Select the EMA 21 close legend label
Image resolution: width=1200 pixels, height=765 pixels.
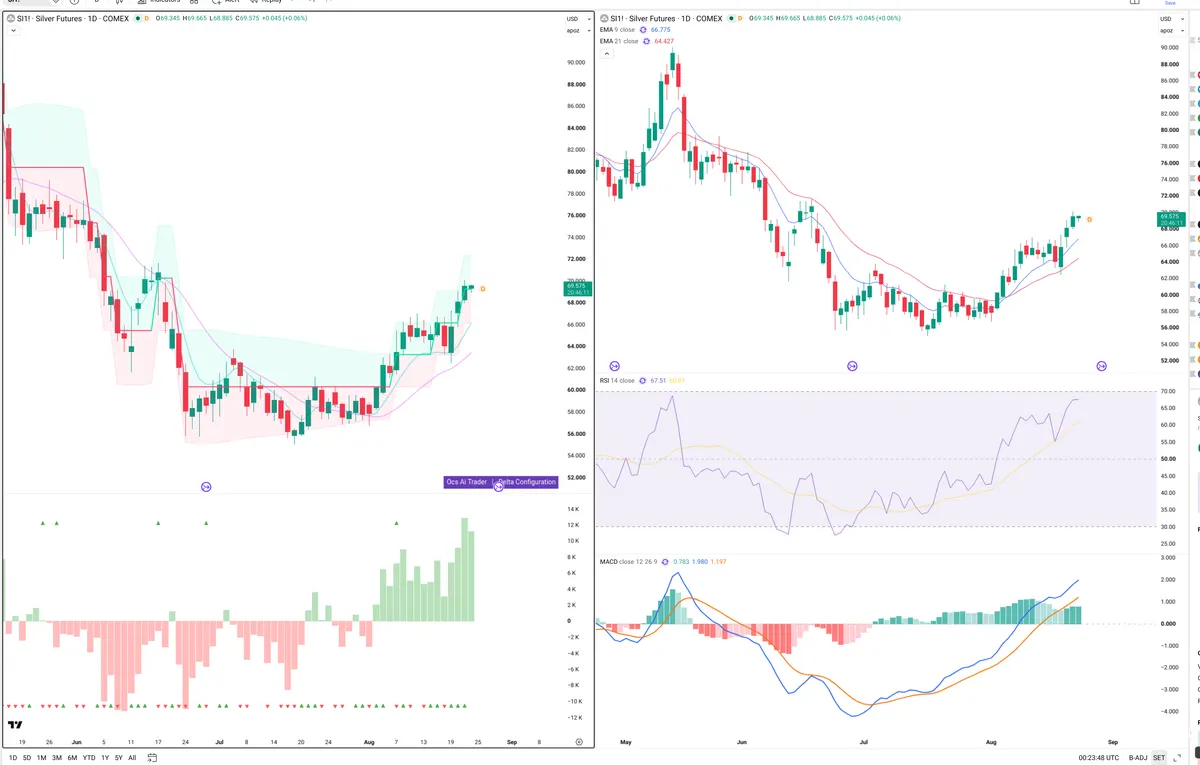point(619,42)
